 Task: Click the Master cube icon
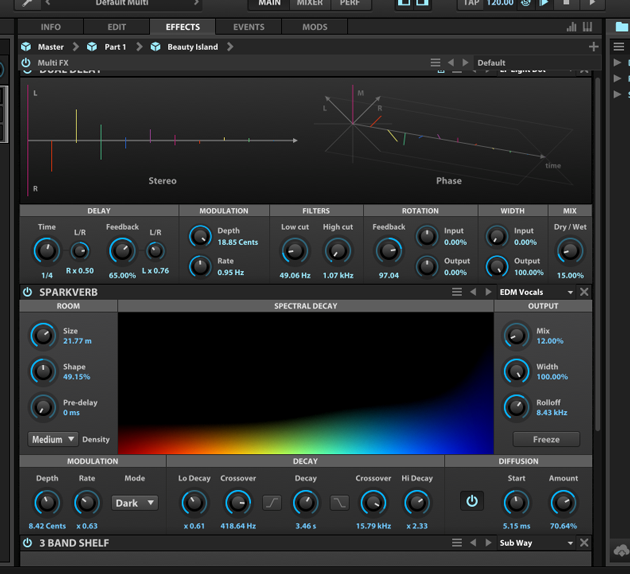tap(26, 47)
